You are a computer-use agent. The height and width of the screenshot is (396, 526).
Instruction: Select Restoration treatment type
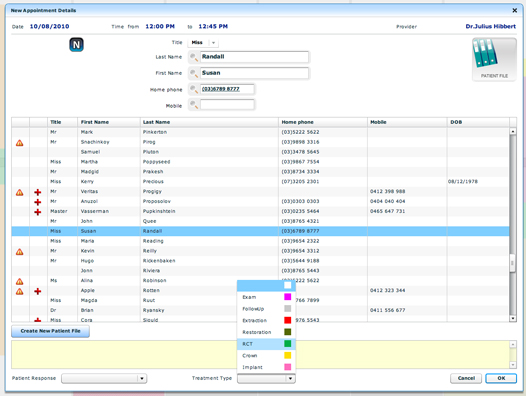pyautogui.click(x=266, y=332)
